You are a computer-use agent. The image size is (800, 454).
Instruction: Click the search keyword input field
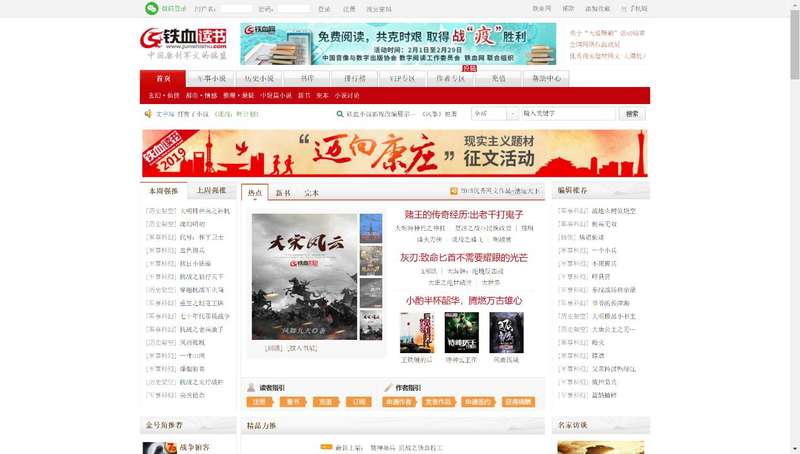pyautogui.click(x=566, y=114)
